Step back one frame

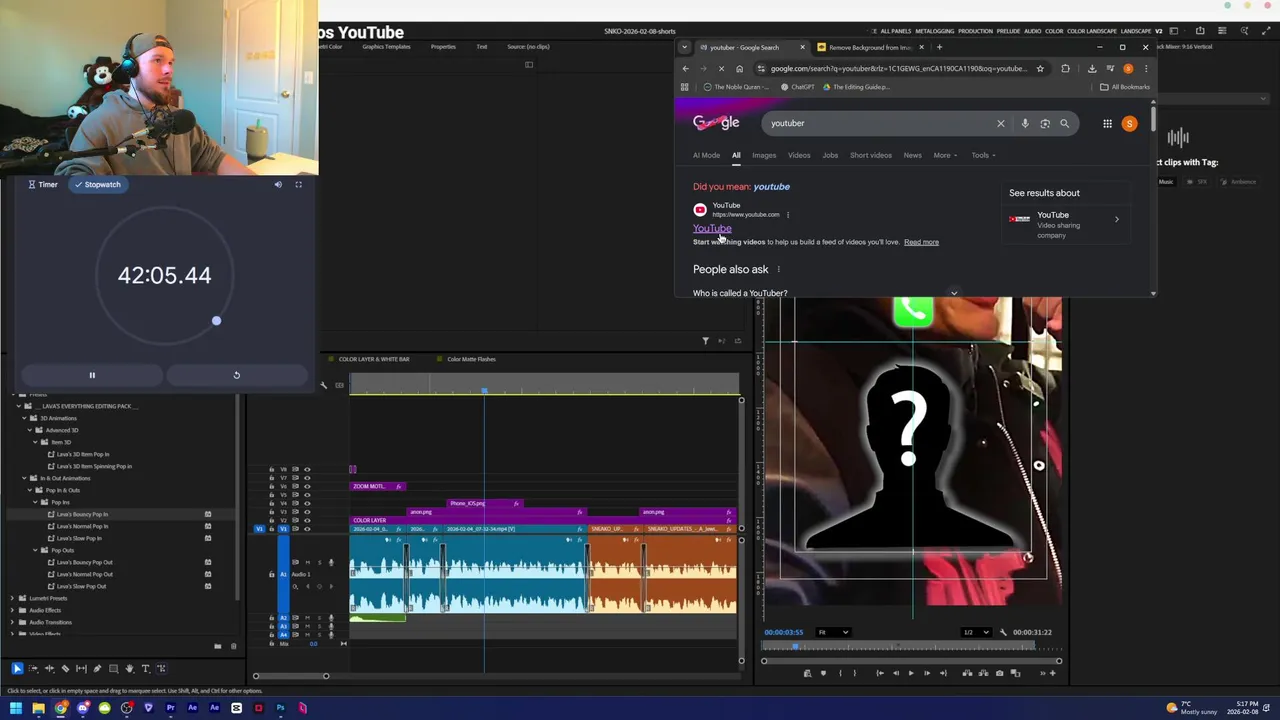(x=896, y=673)
